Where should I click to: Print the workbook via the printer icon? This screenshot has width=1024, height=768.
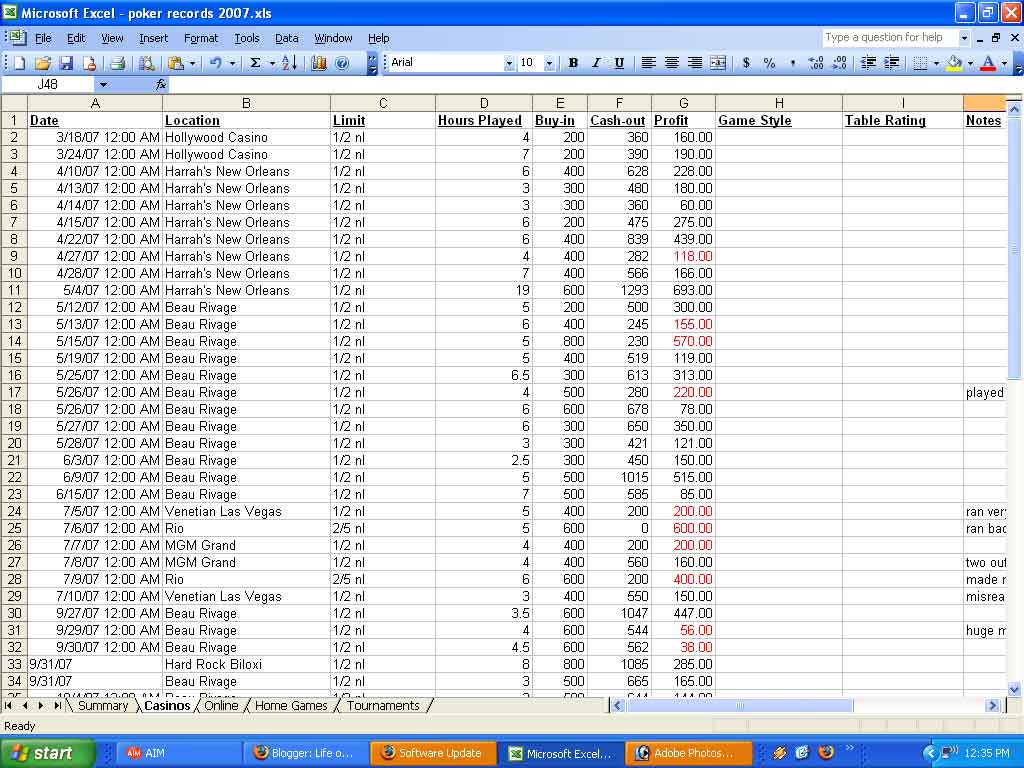click(118, 63)
